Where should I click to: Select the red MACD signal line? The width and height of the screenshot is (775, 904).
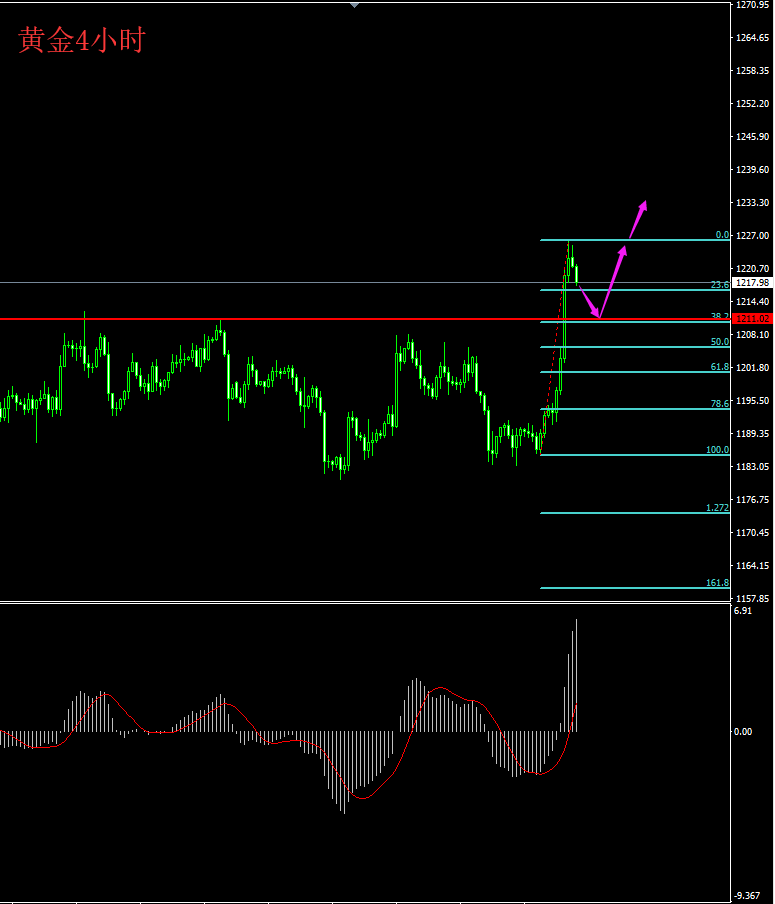[x=288, y=744]
